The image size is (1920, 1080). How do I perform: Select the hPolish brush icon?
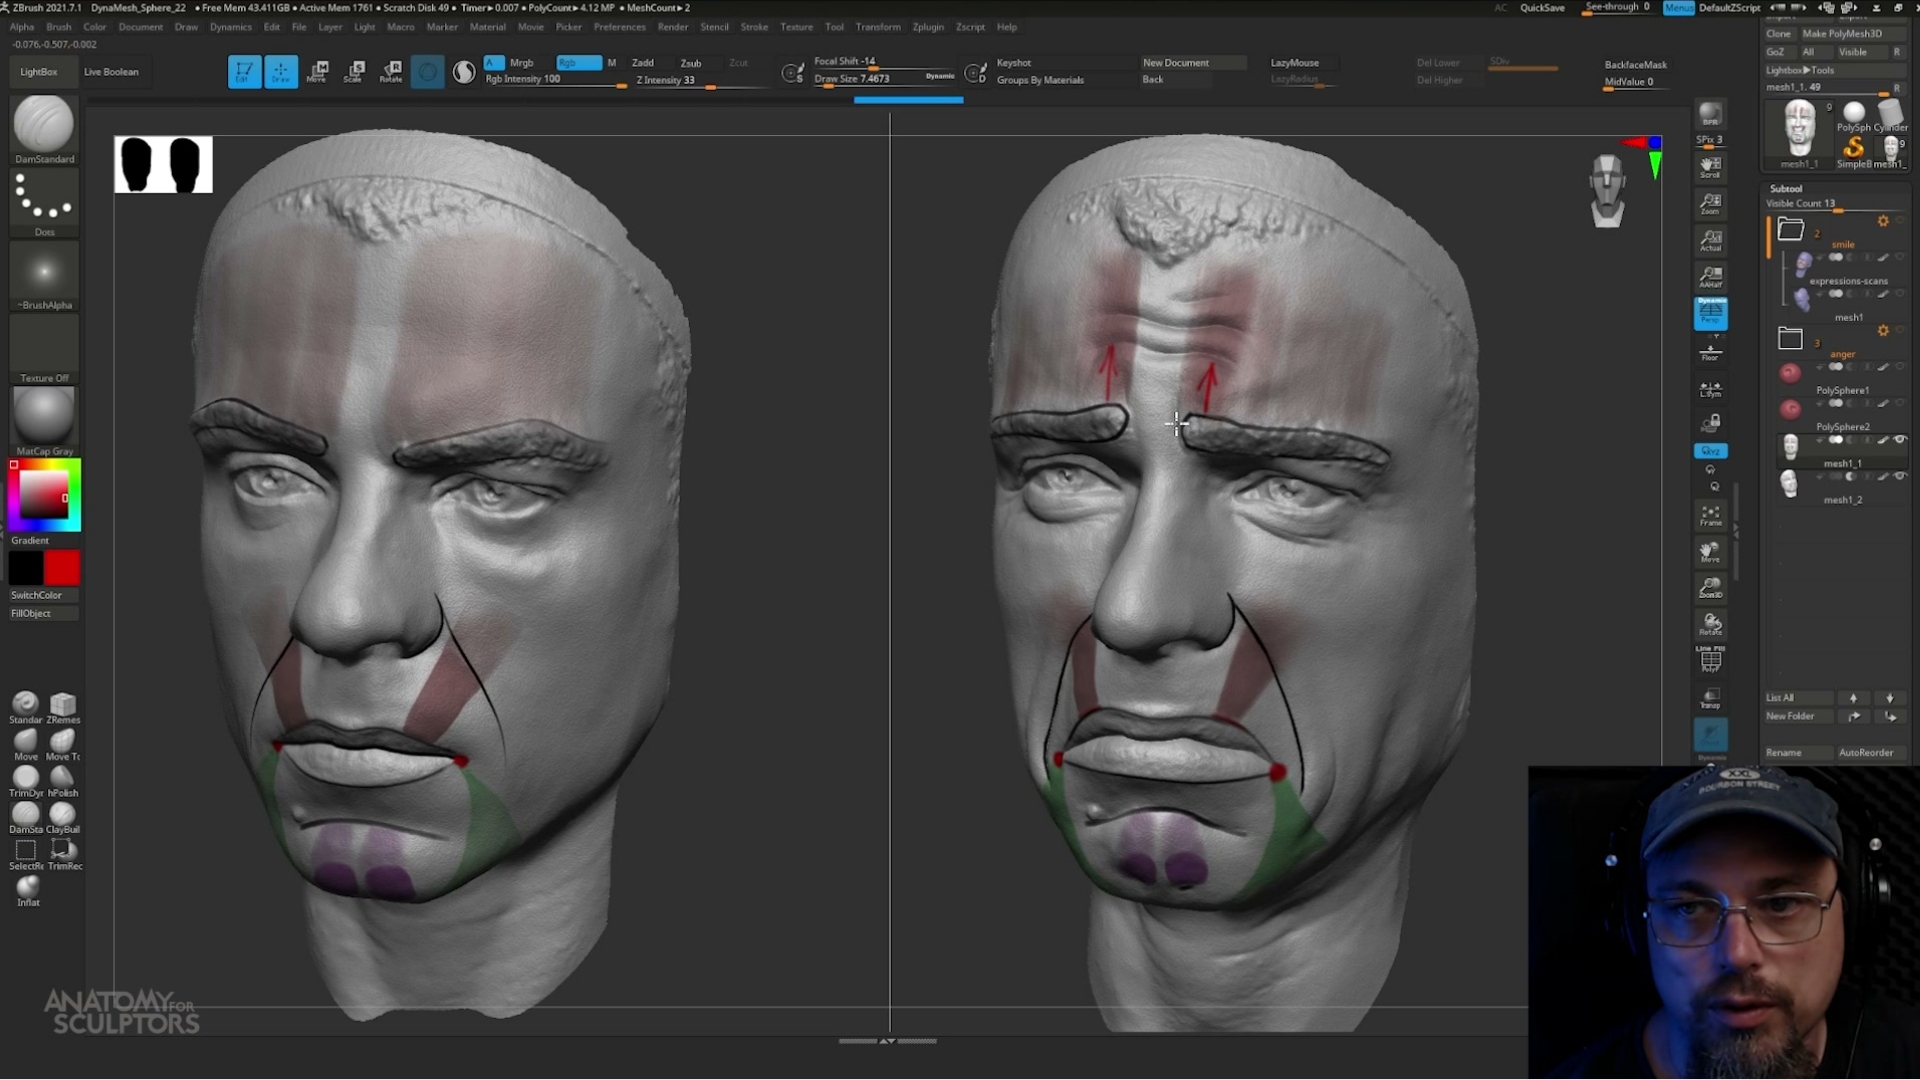point(63,781)
